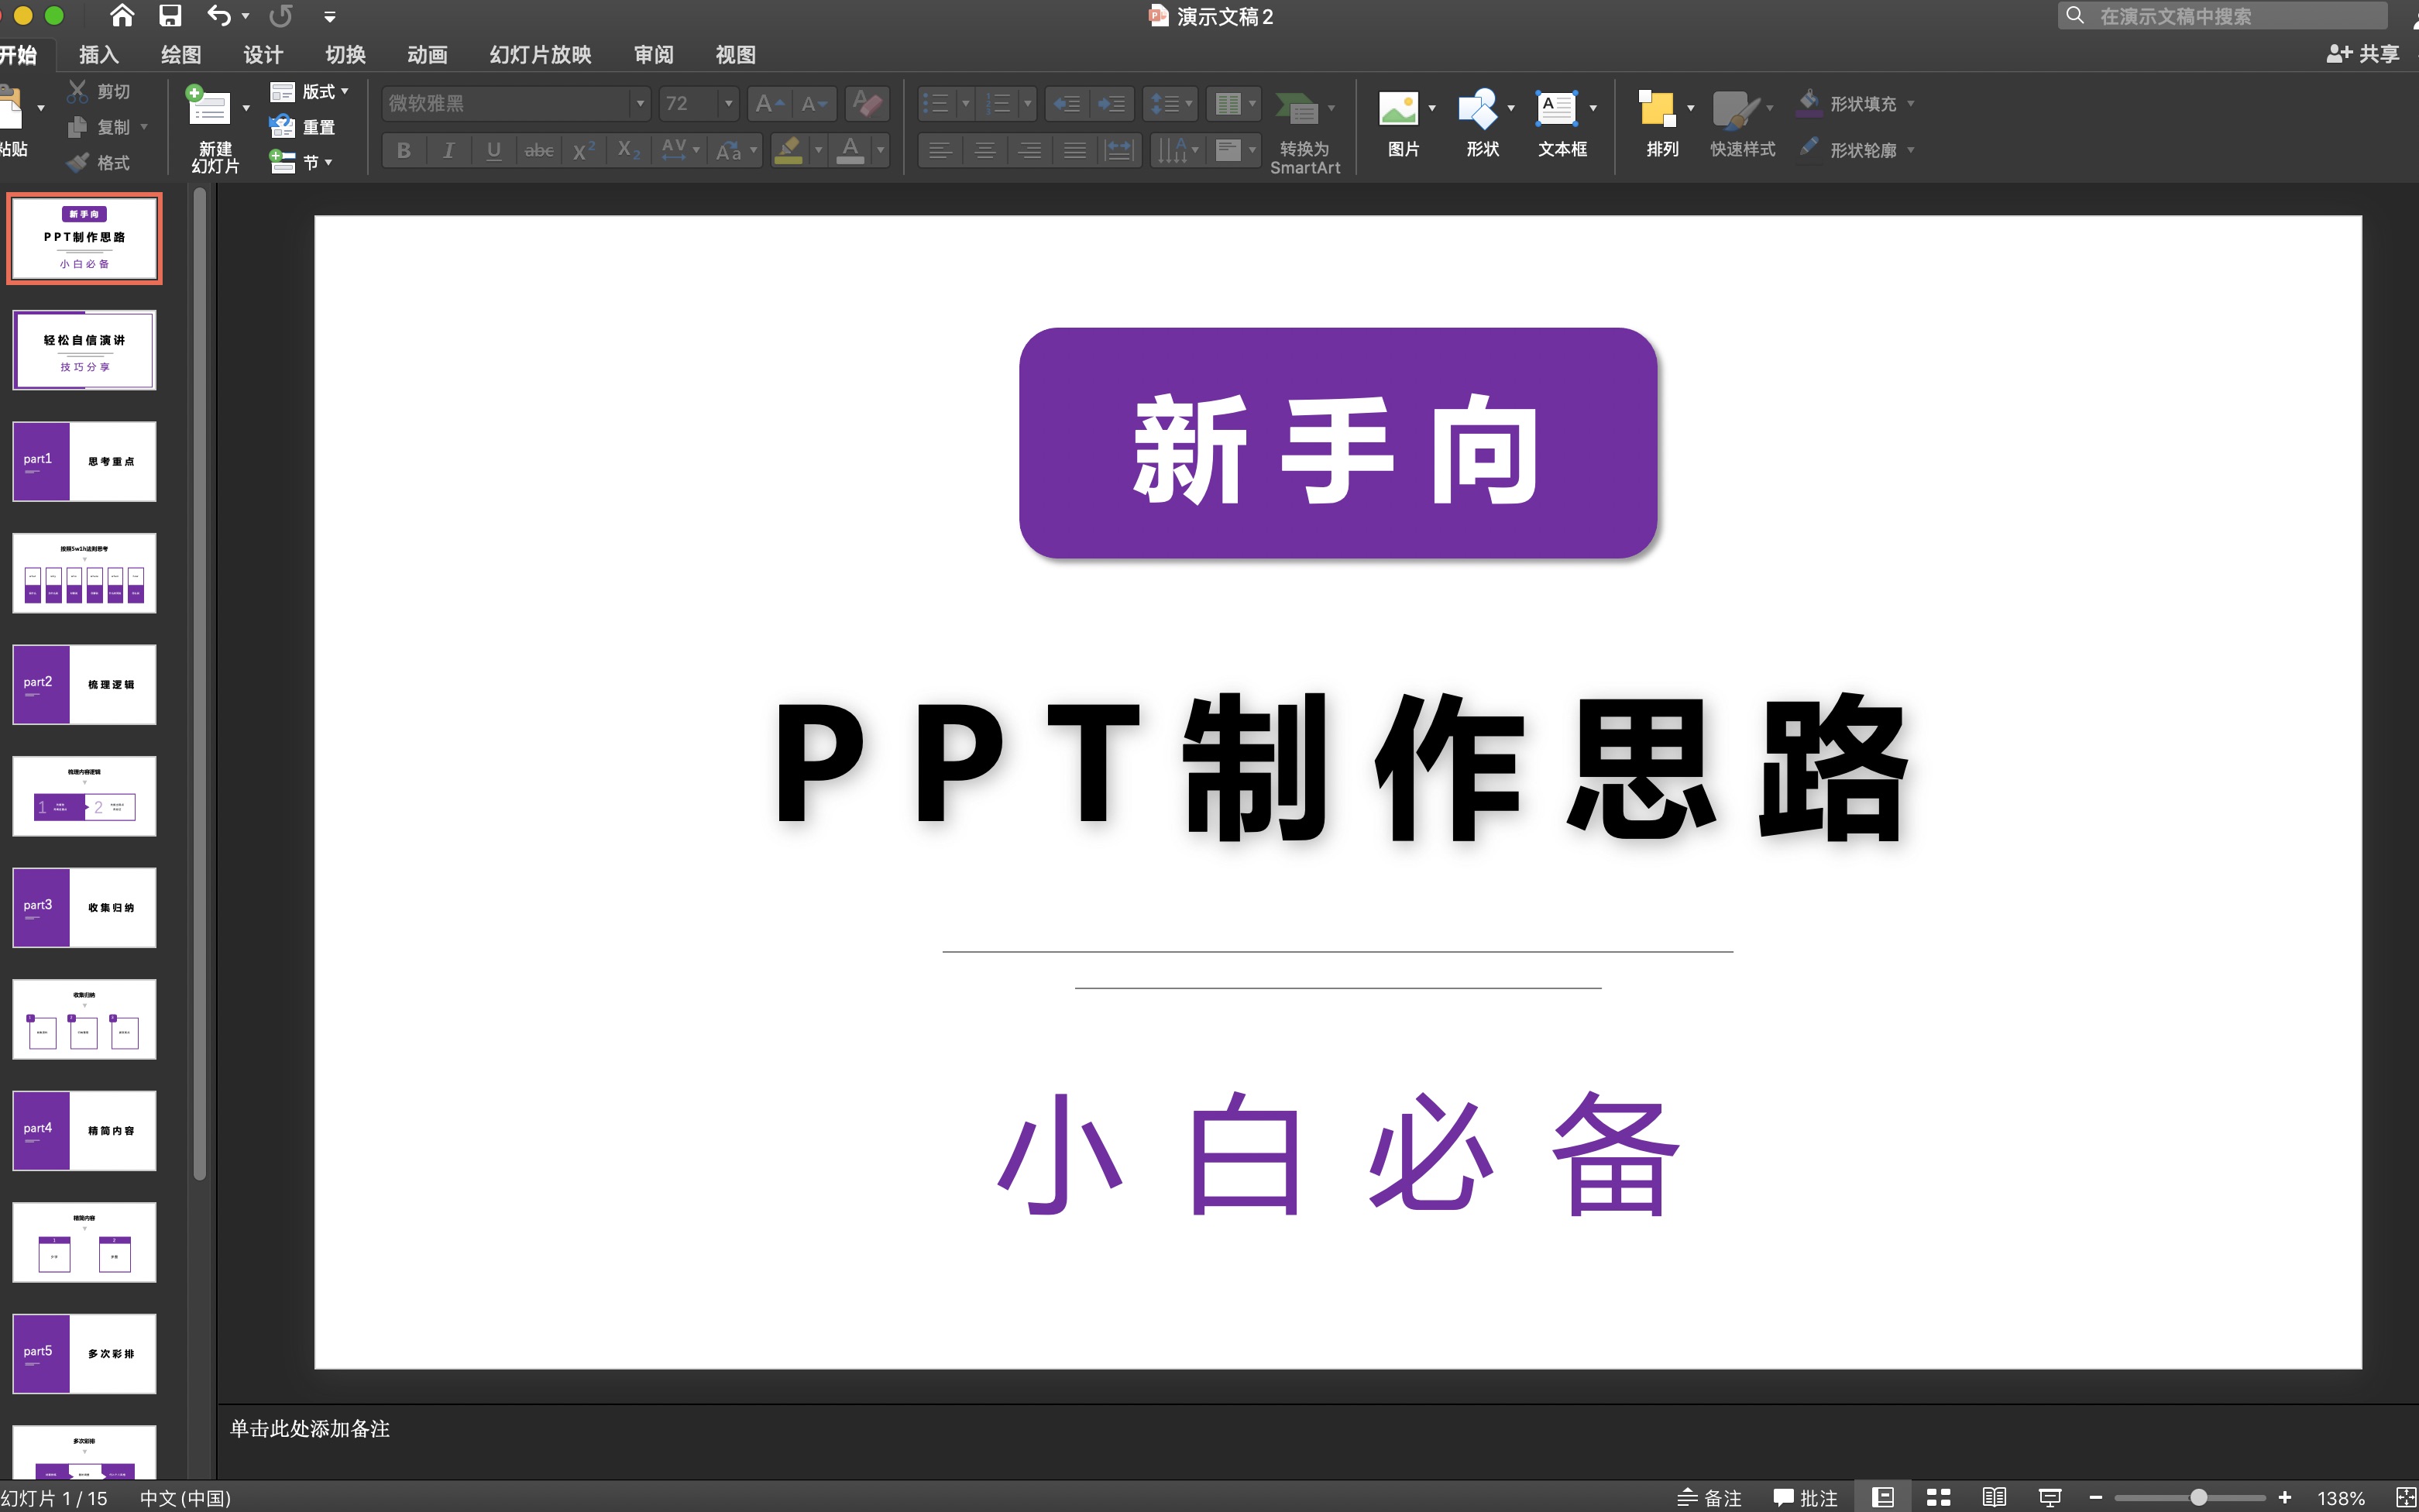This screenshot has height=1512, width=2419.
Task: Toggle strikethrough formatting
Action: (539, 150)
